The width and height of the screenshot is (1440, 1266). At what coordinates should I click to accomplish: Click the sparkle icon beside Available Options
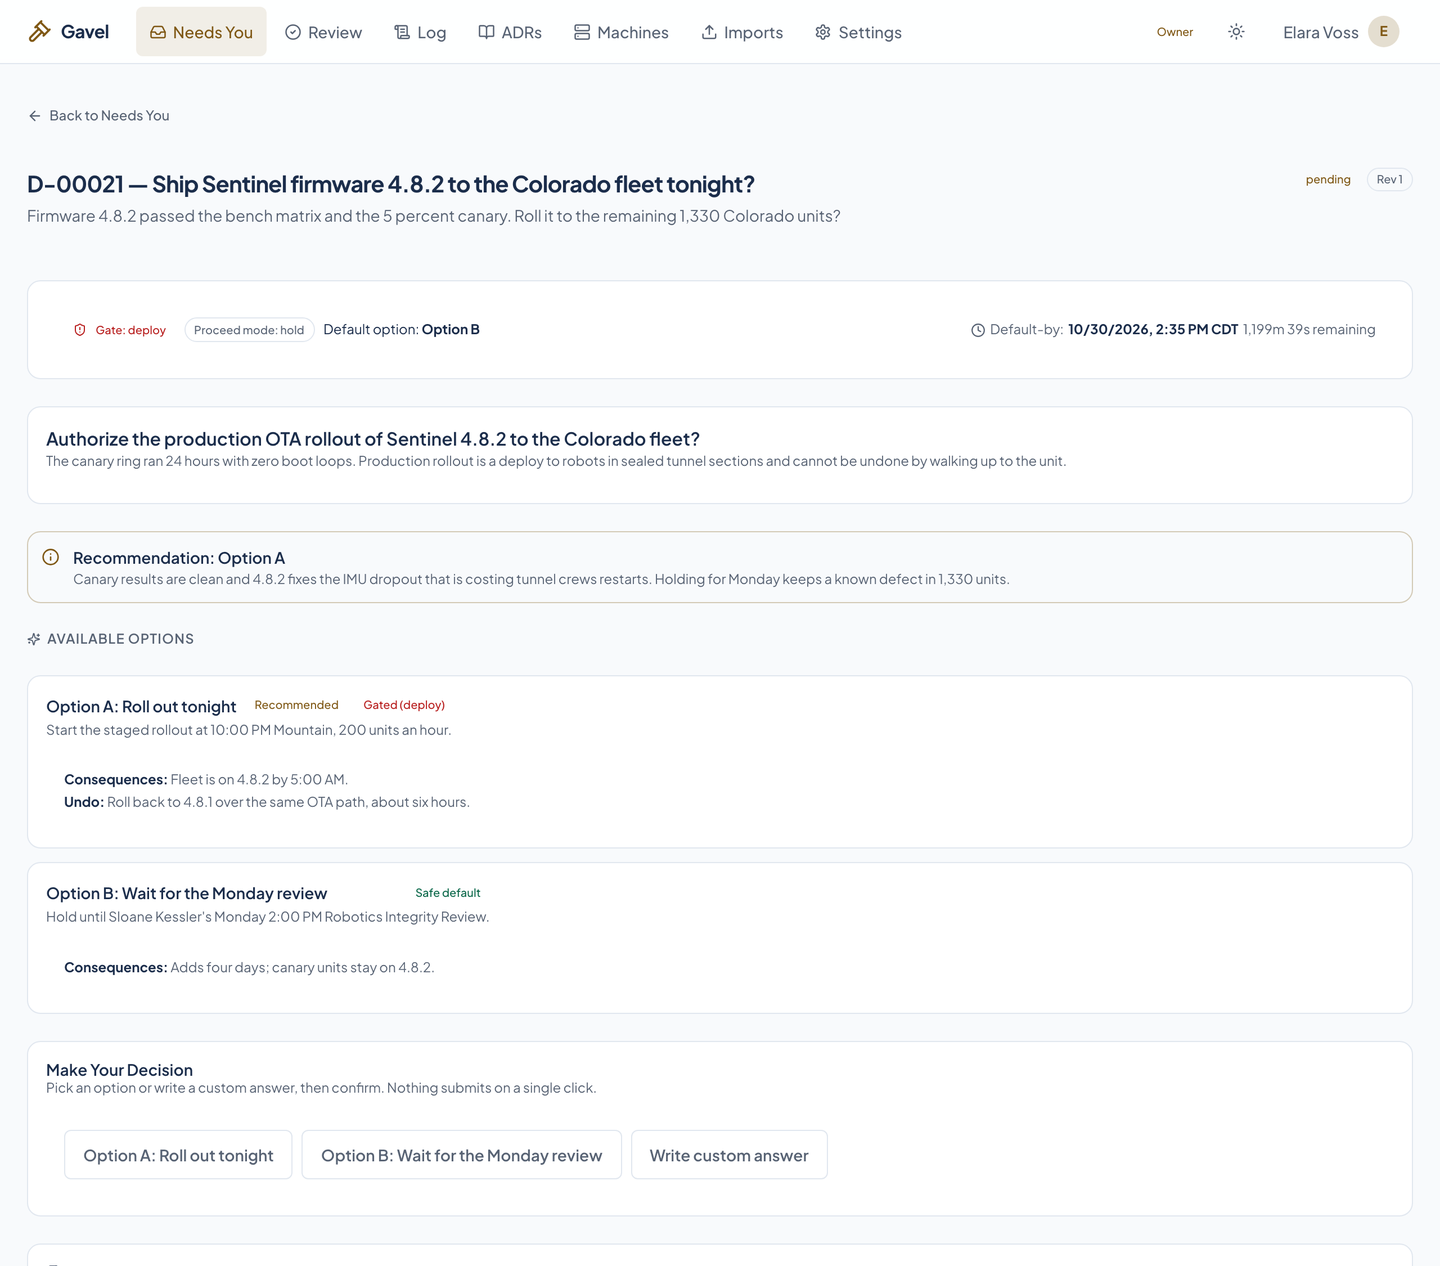34,639
